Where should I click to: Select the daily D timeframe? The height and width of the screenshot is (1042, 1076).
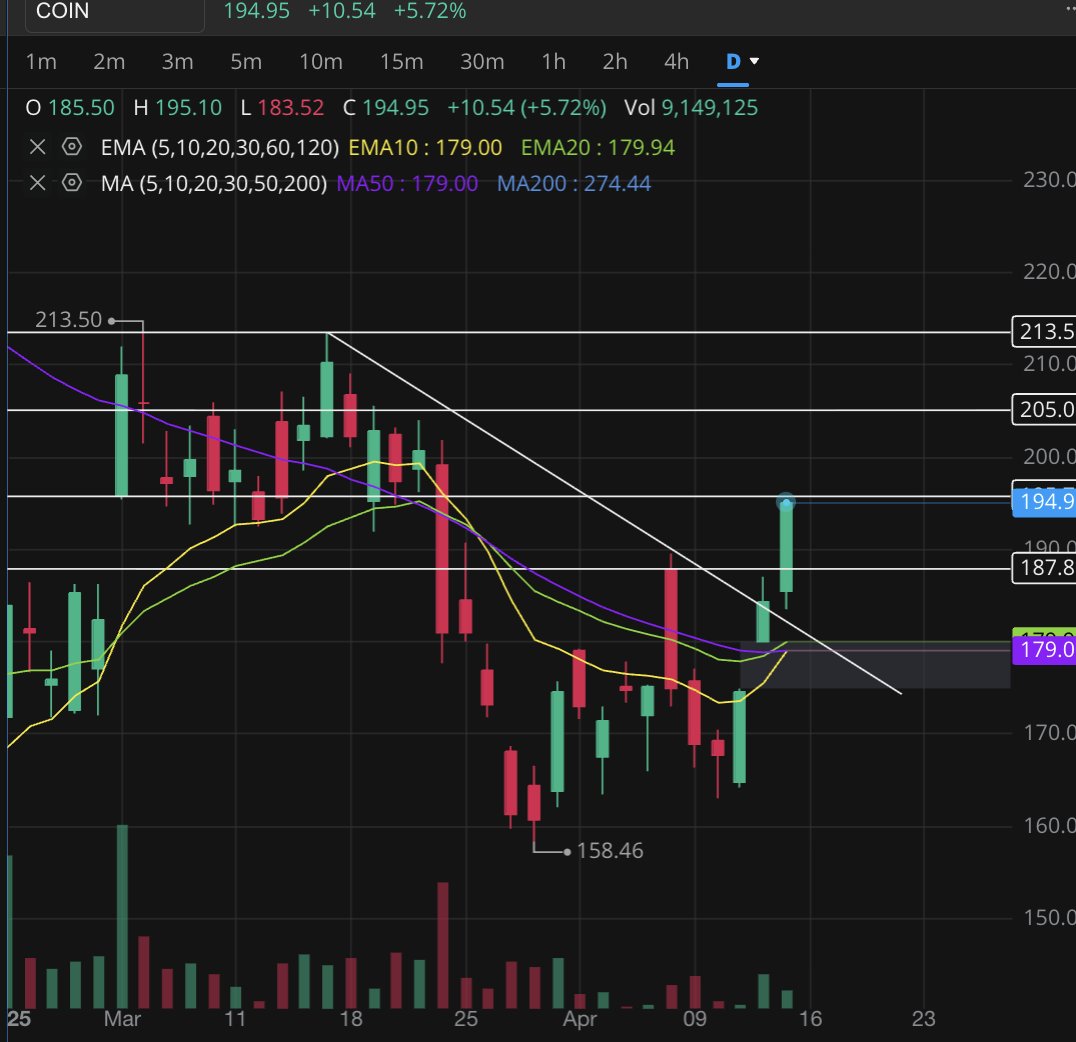tap(733, 62)
